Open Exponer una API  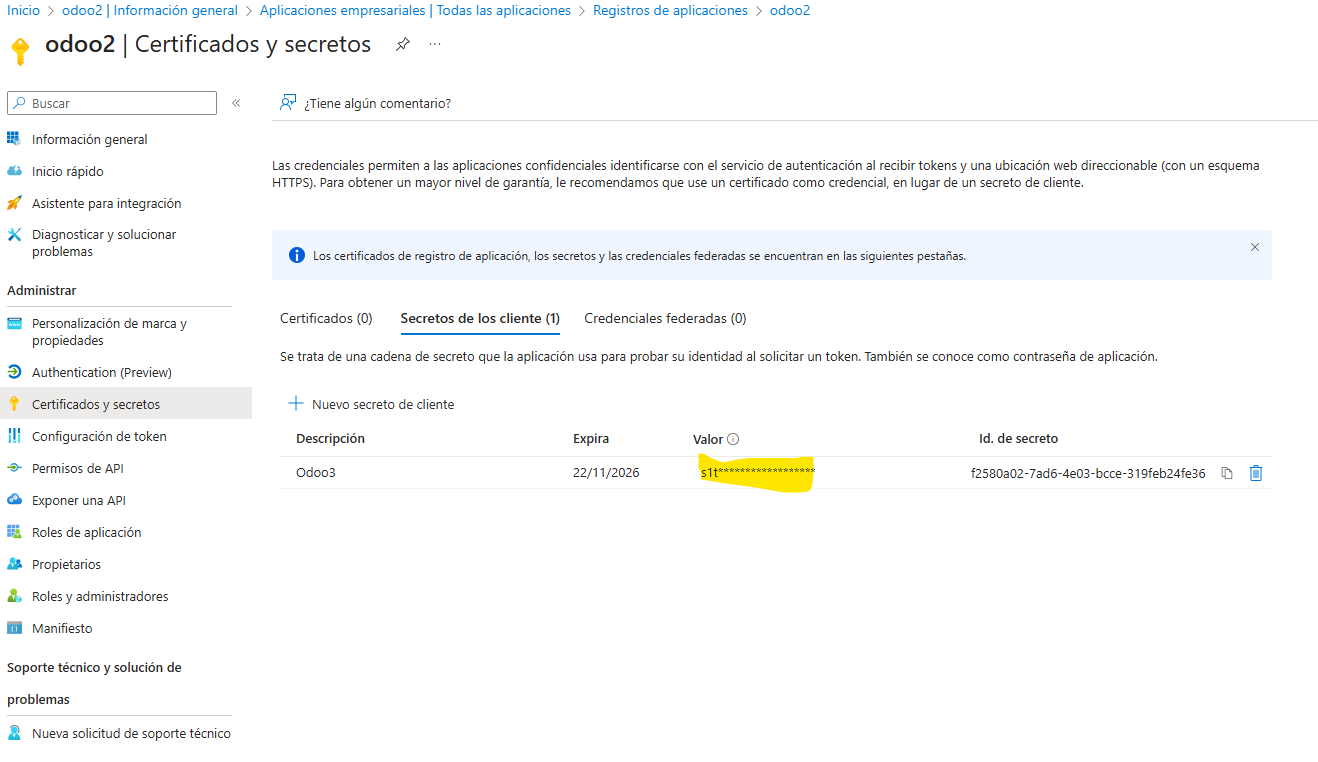pos(79,500)
